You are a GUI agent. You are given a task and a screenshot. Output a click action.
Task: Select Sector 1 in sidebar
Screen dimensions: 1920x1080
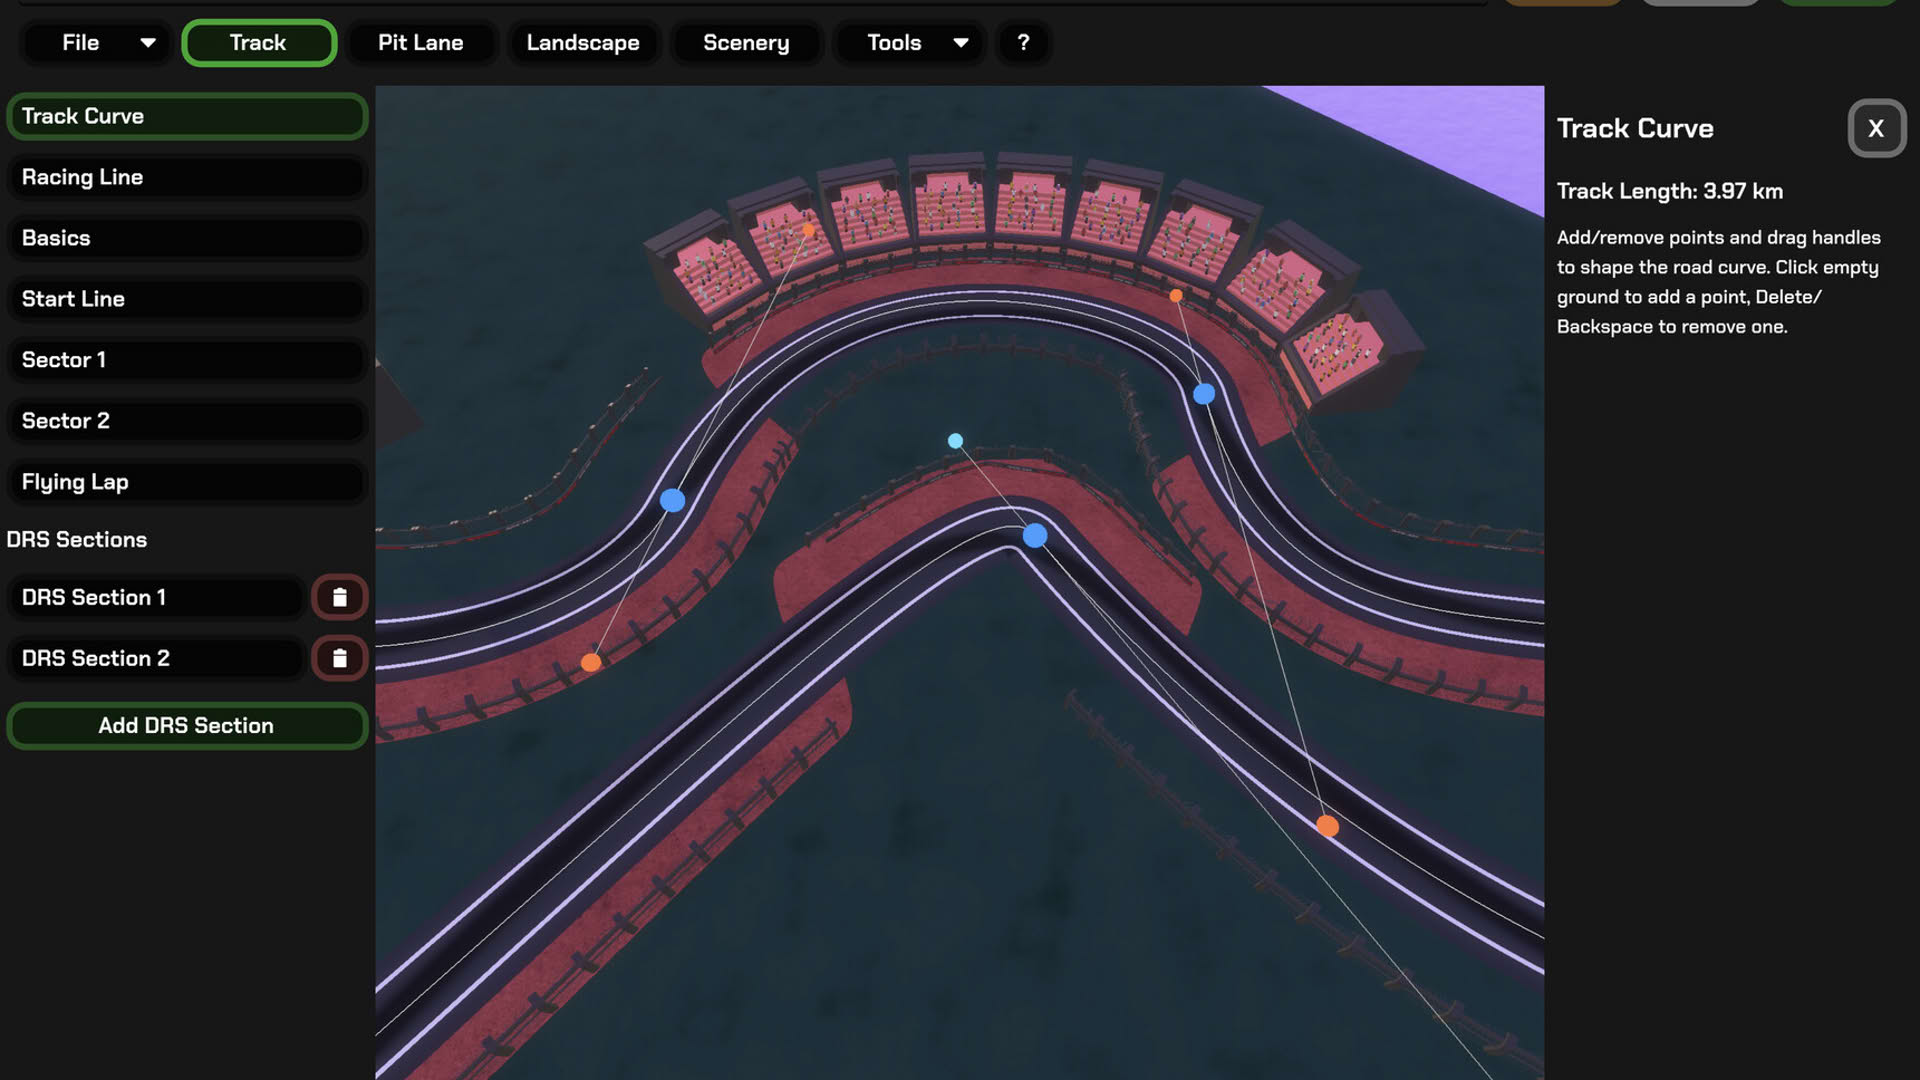(x=187, y=360)
